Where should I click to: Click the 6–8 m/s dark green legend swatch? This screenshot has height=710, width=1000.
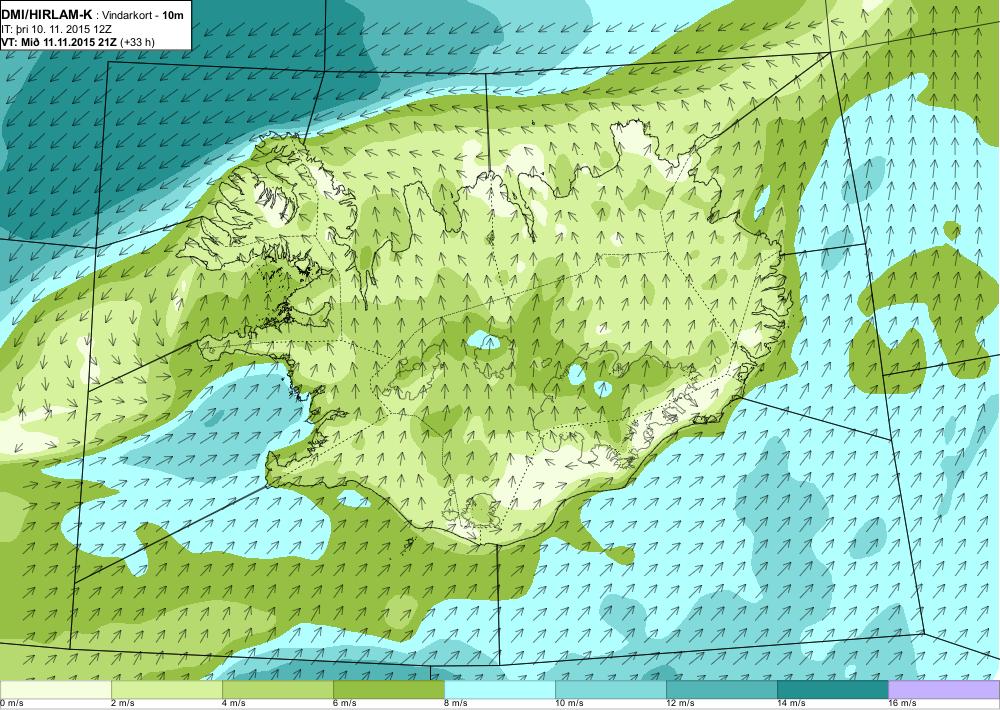388,689
